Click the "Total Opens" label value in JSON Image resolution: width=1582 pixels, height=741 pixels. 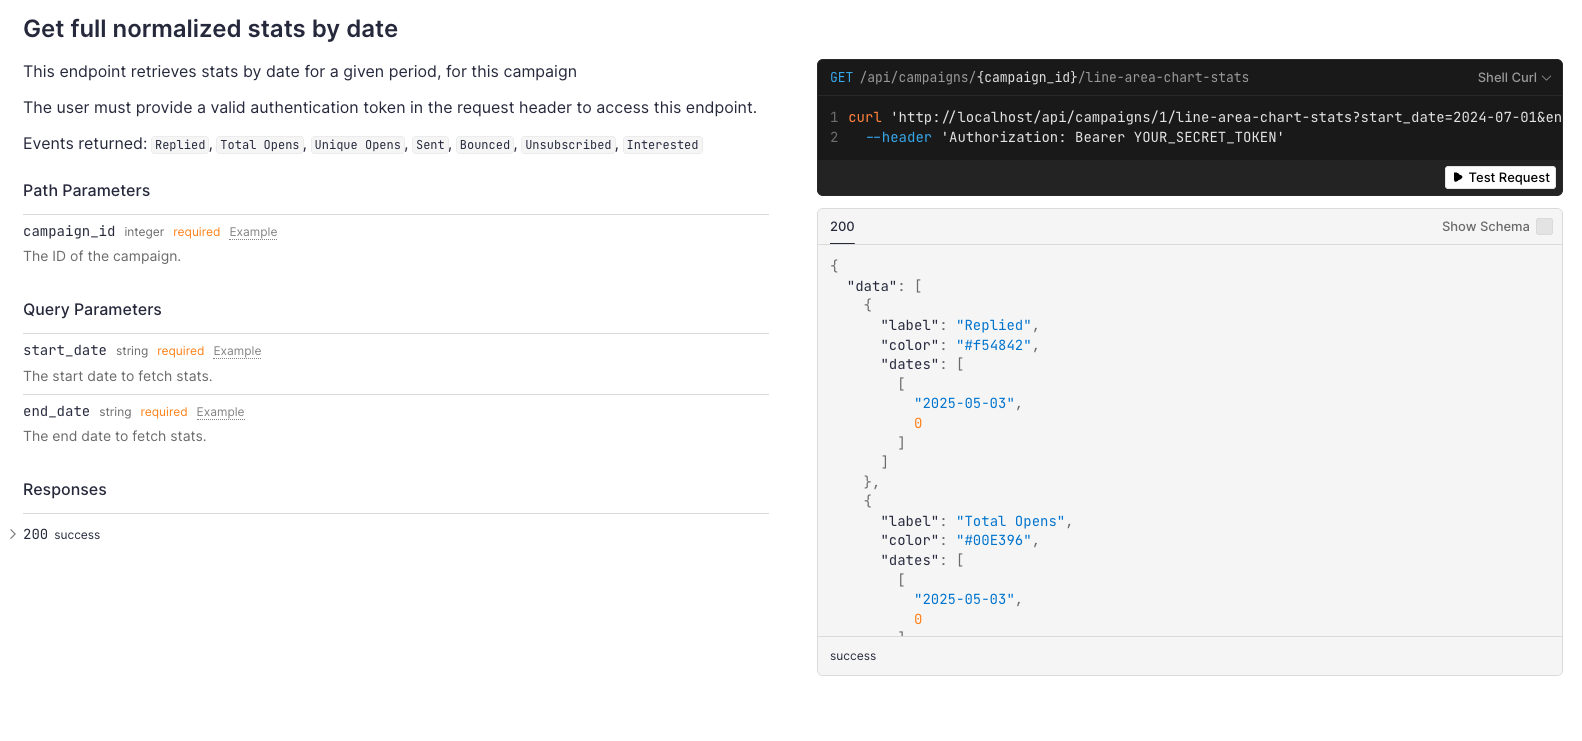pyautogui.click(x=1010, y=521)
